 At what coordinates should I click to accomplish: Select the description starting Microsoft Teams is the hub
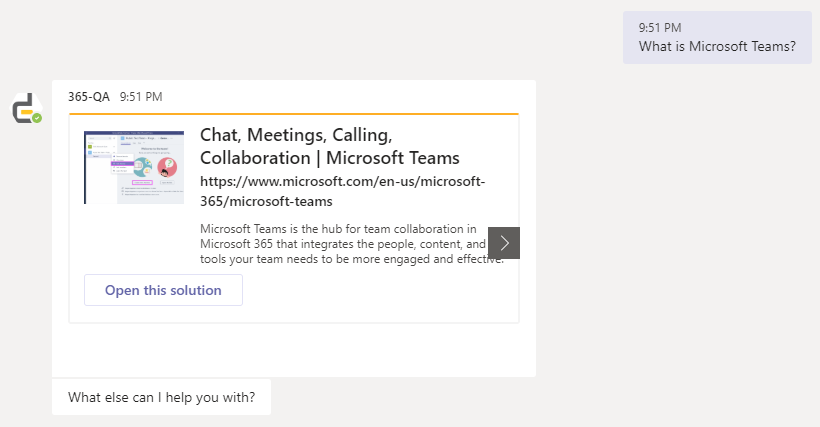pos(352,244)
